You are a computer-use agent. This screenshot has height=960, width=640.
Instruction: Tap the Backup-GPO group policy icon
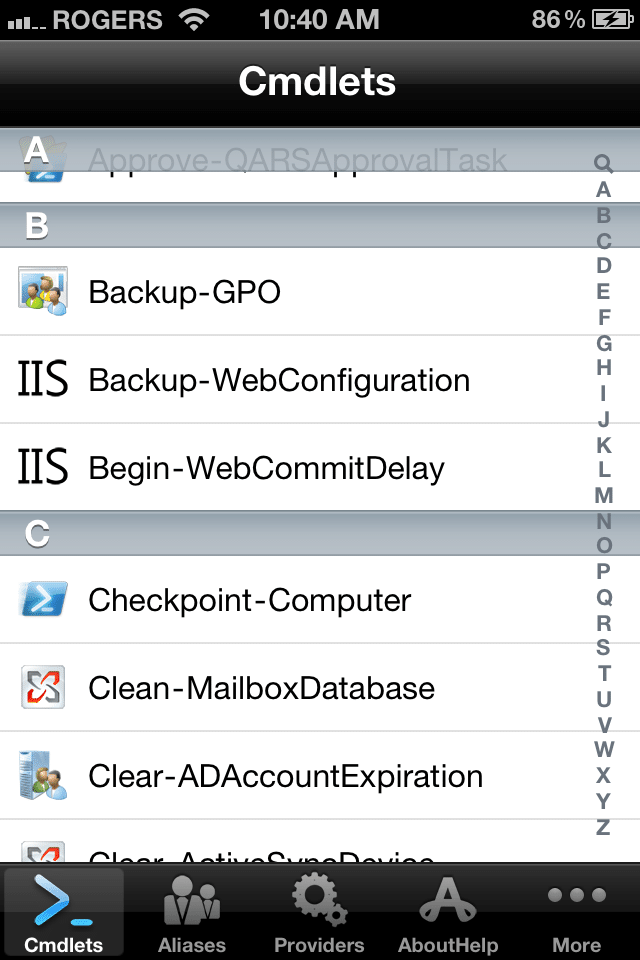pyautogui.click(x=43, y=292)
